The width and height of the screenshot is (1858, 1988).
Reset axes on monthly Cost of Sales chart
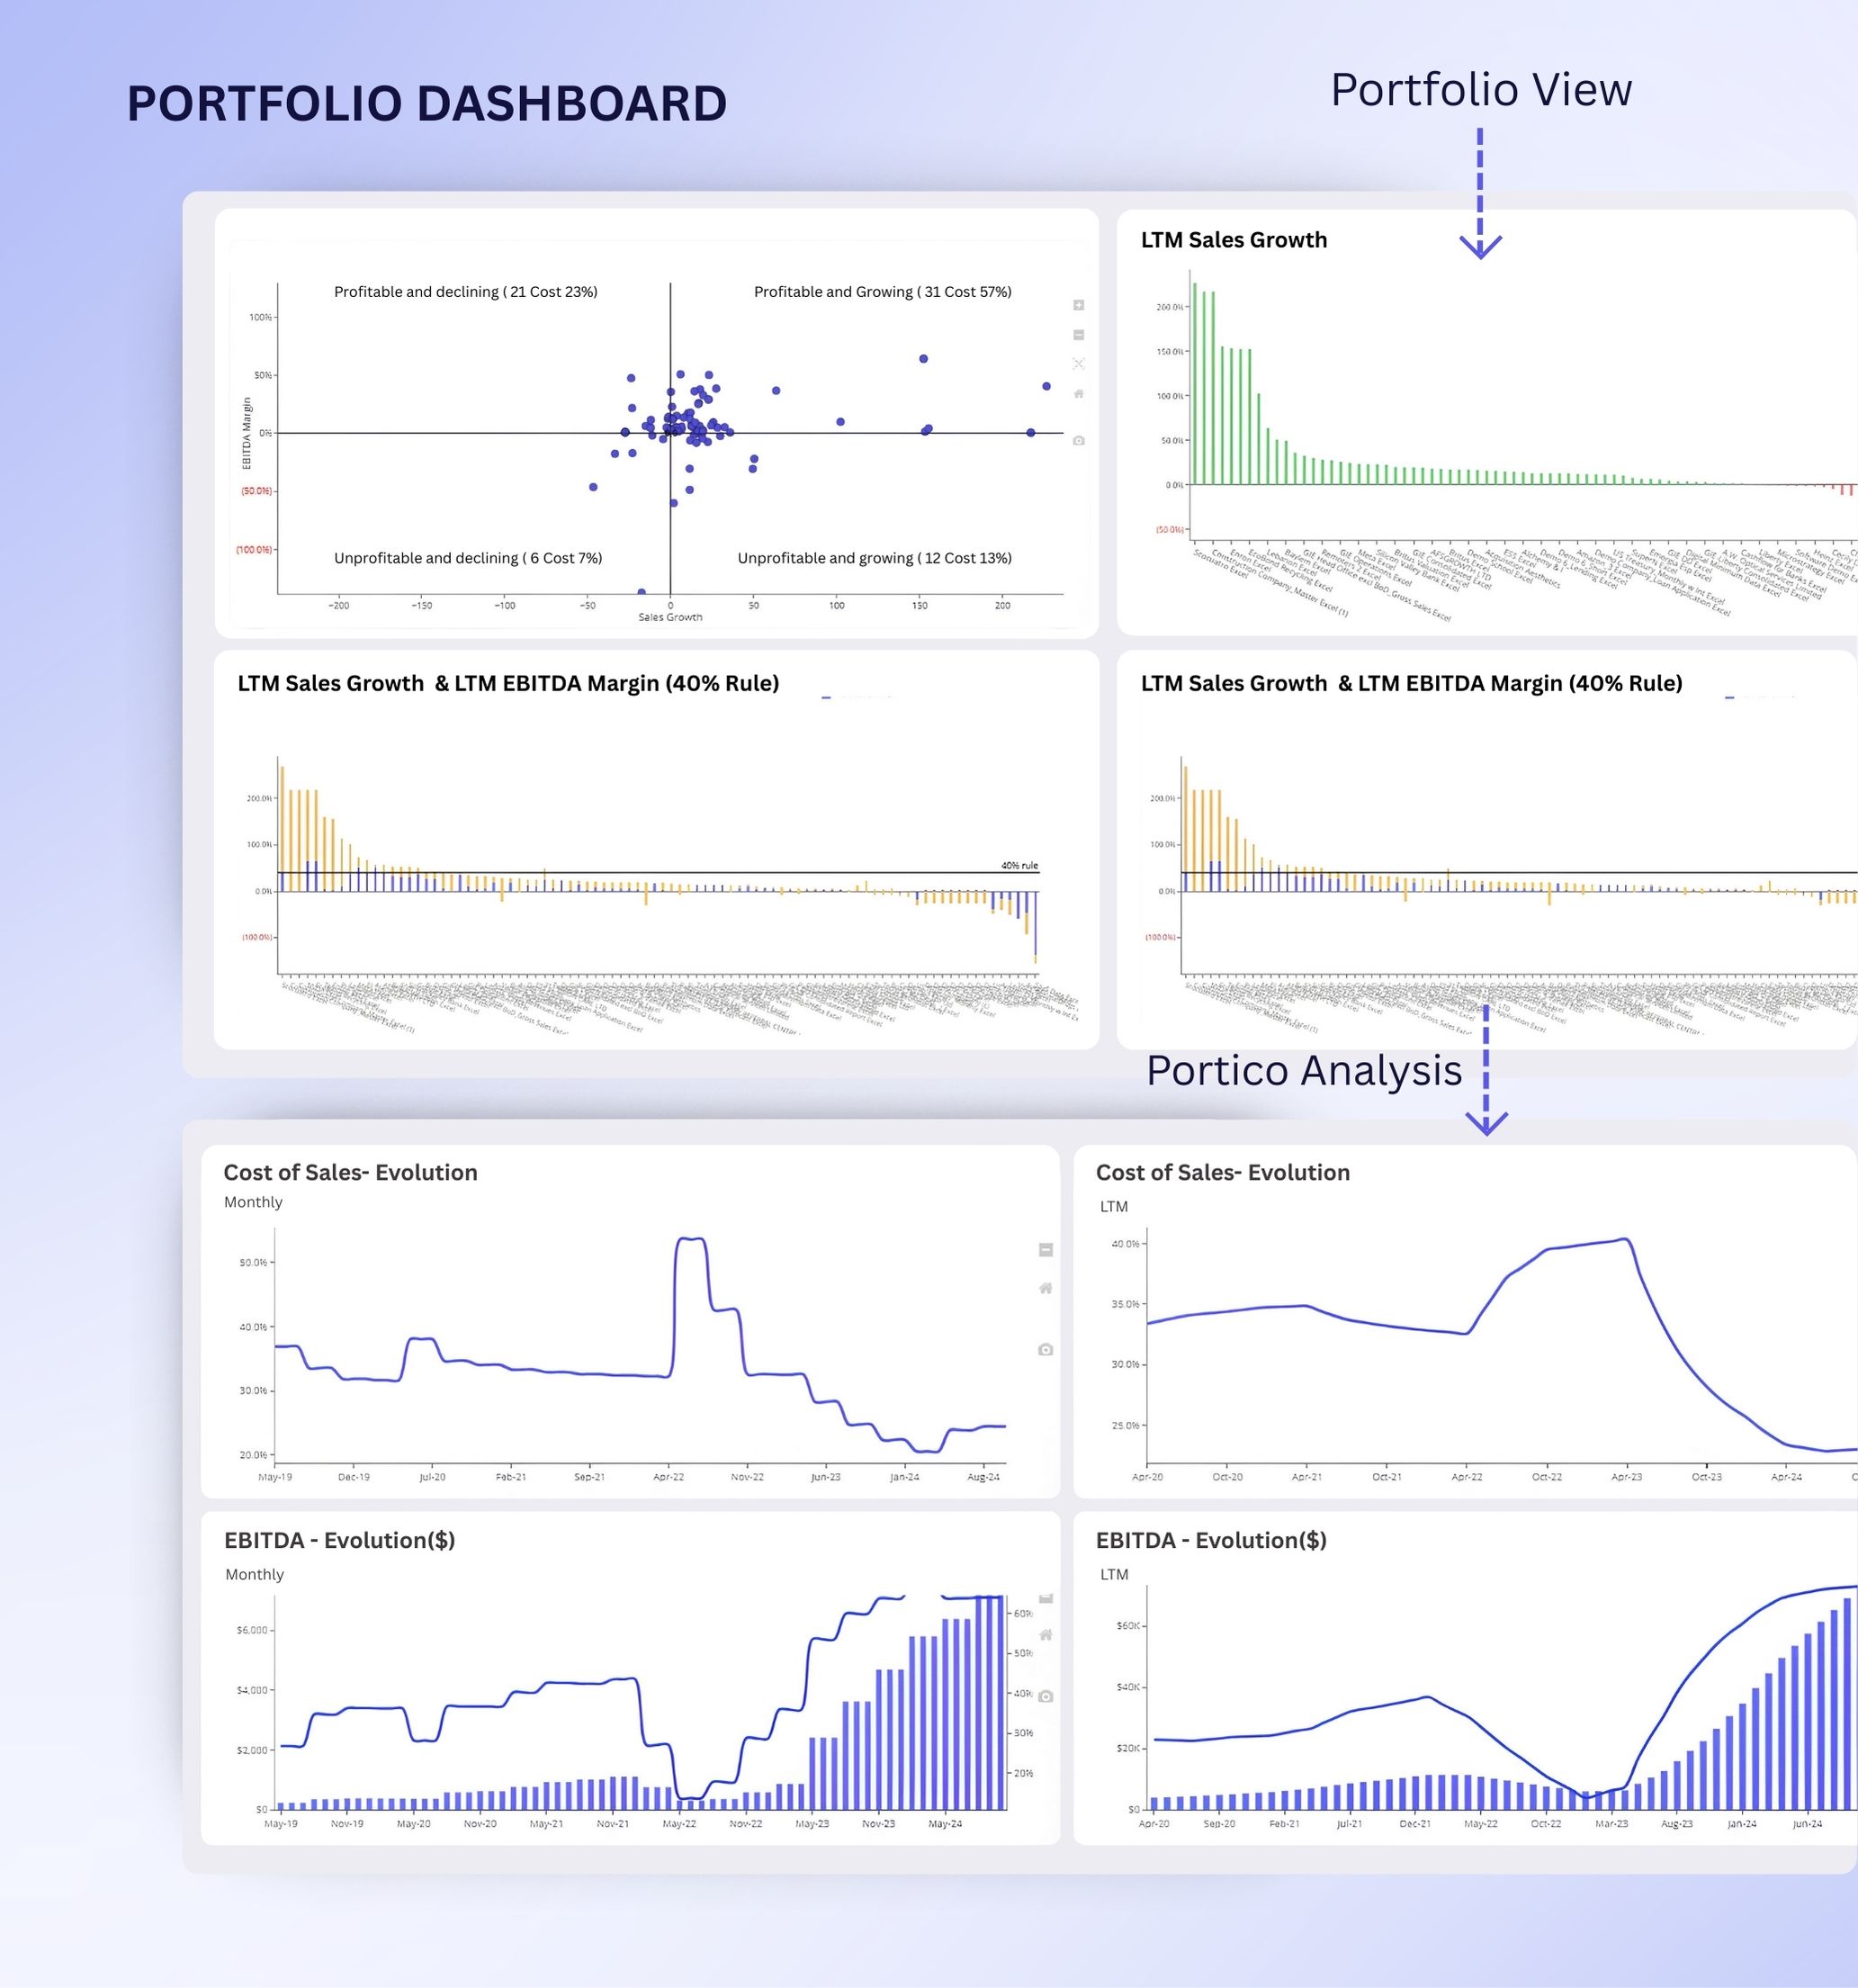point(1045,1288)
